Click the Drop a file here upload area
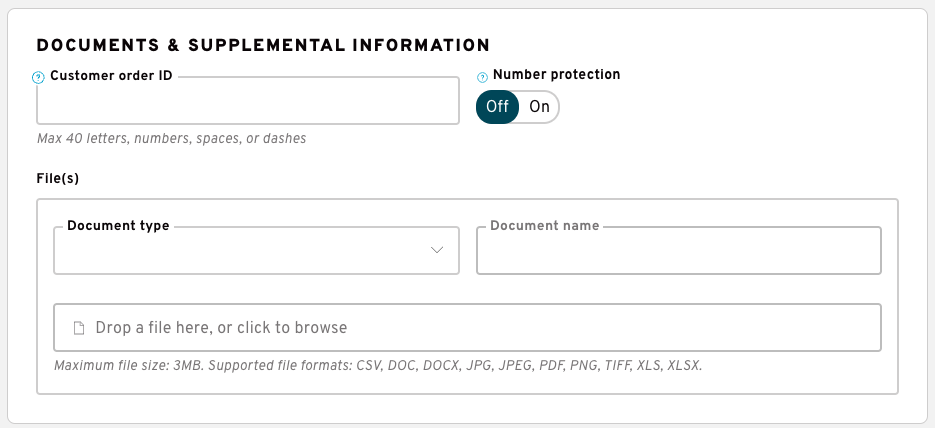The width and height of the screenshot is (935, 428). coord(468,327)
